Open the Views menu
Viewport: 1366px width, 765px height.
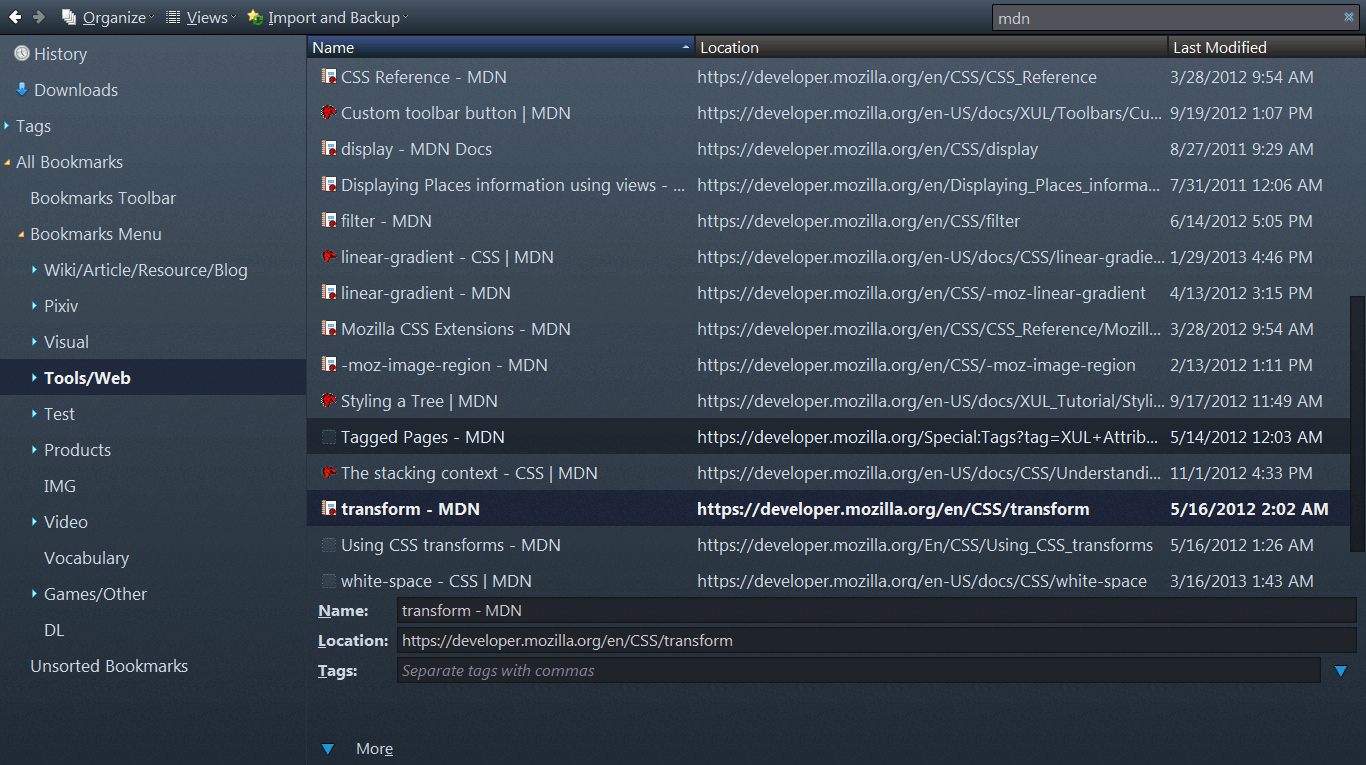[200, 17]
